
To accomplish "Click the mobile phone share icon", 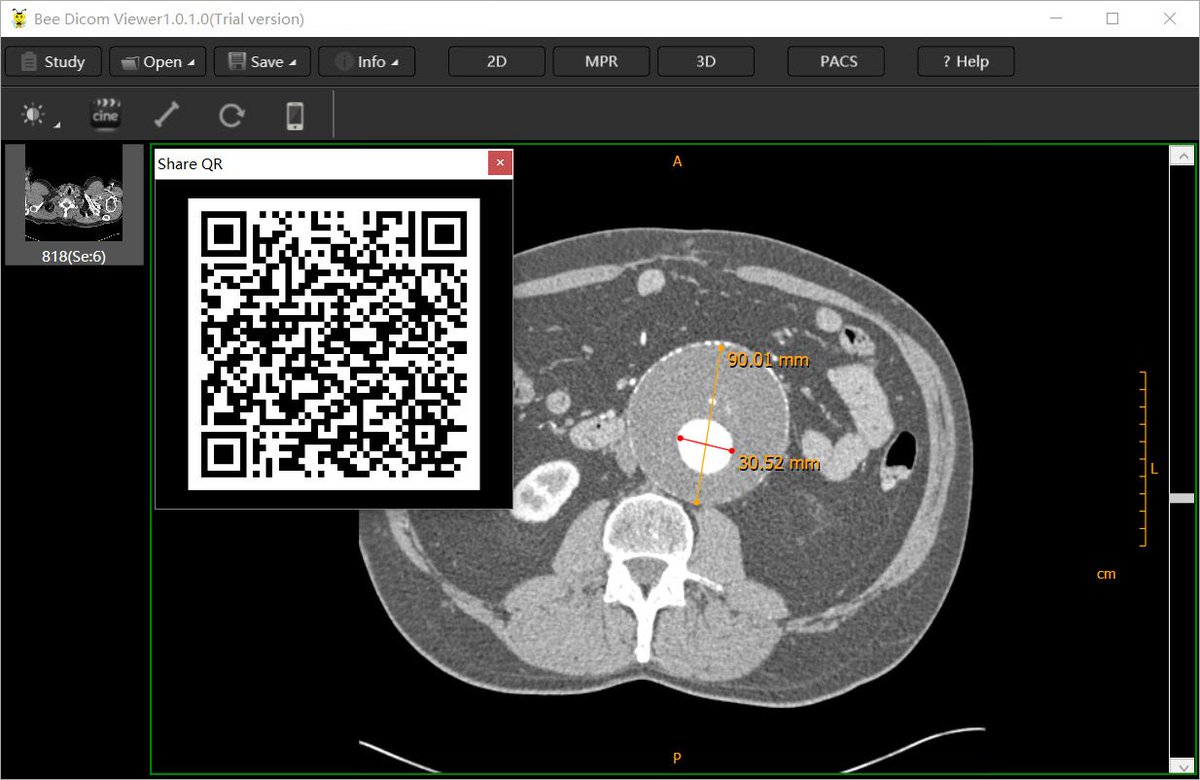I will (295, 115).
